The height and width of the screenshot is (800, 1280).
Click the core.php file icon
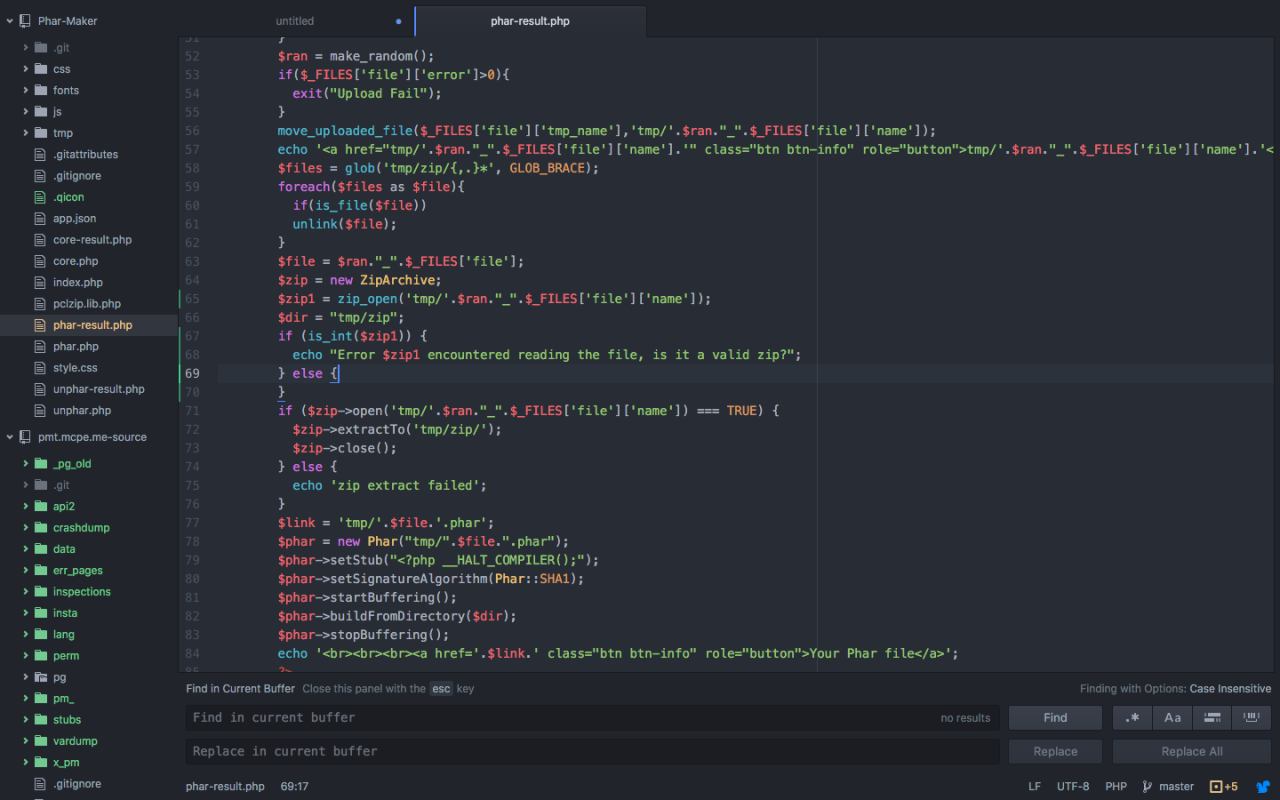pos(41,261)
